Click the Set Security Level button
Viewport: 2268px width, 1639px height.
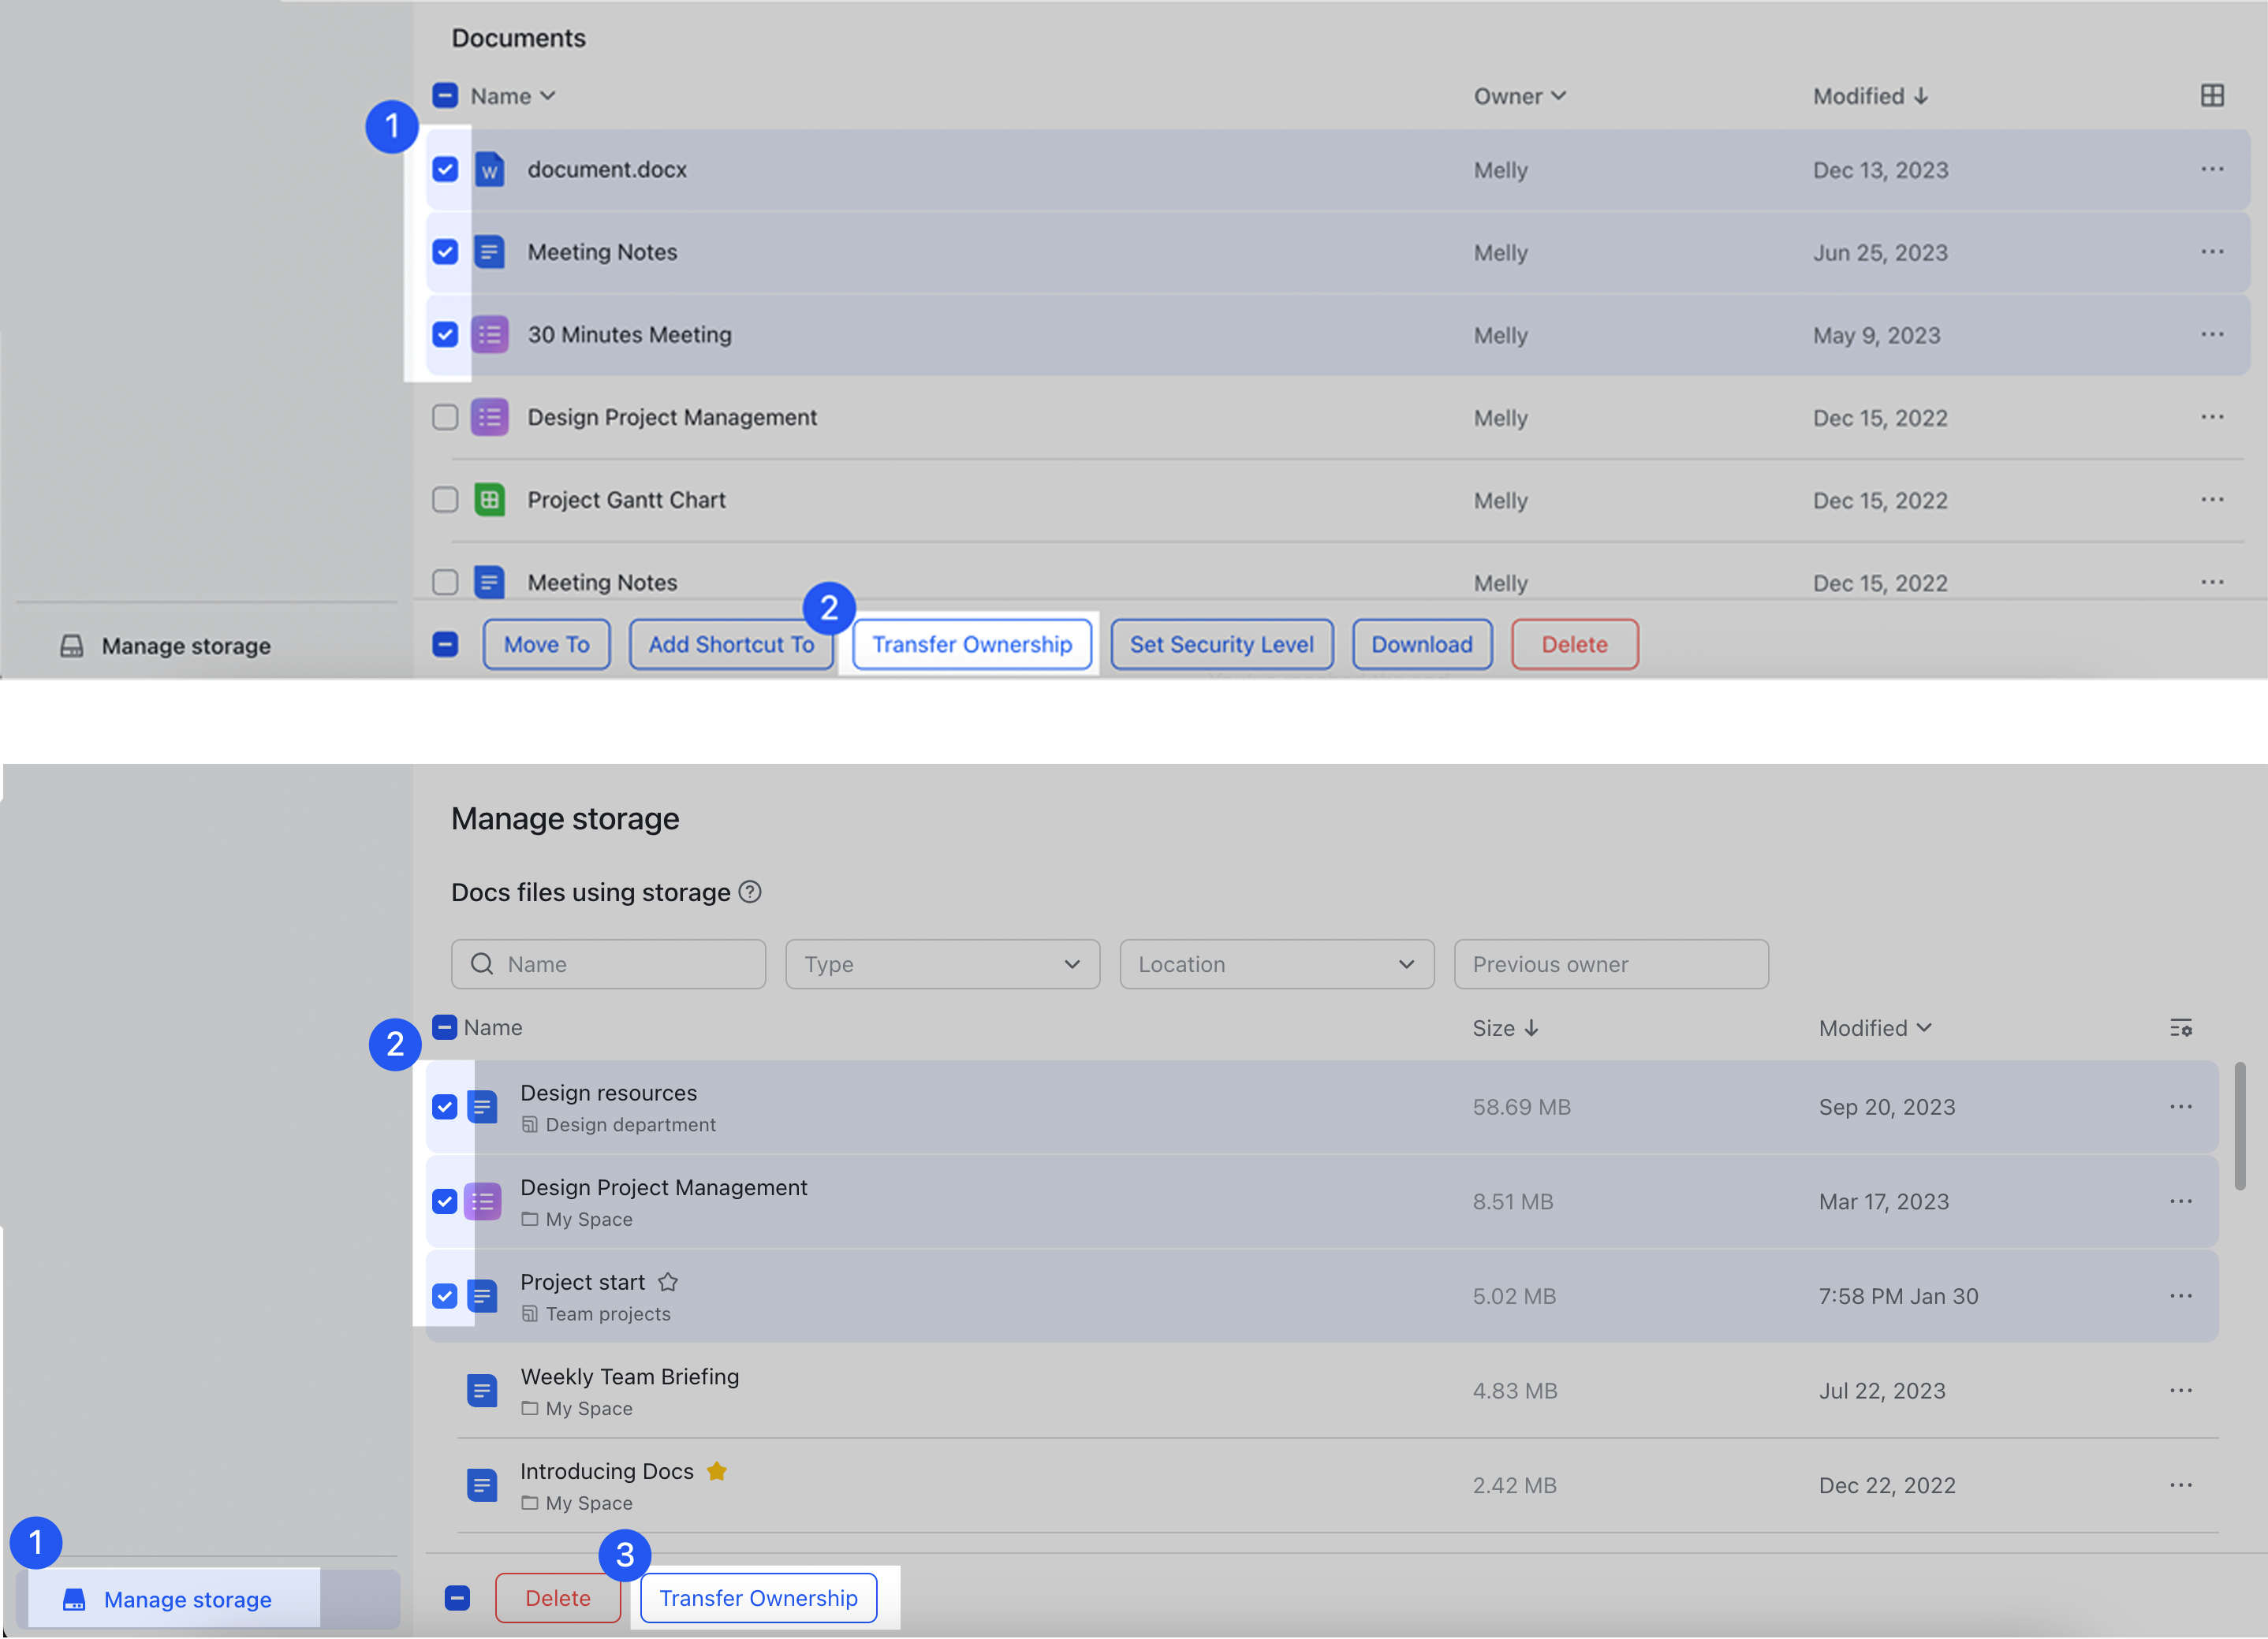coord(1221,644)
